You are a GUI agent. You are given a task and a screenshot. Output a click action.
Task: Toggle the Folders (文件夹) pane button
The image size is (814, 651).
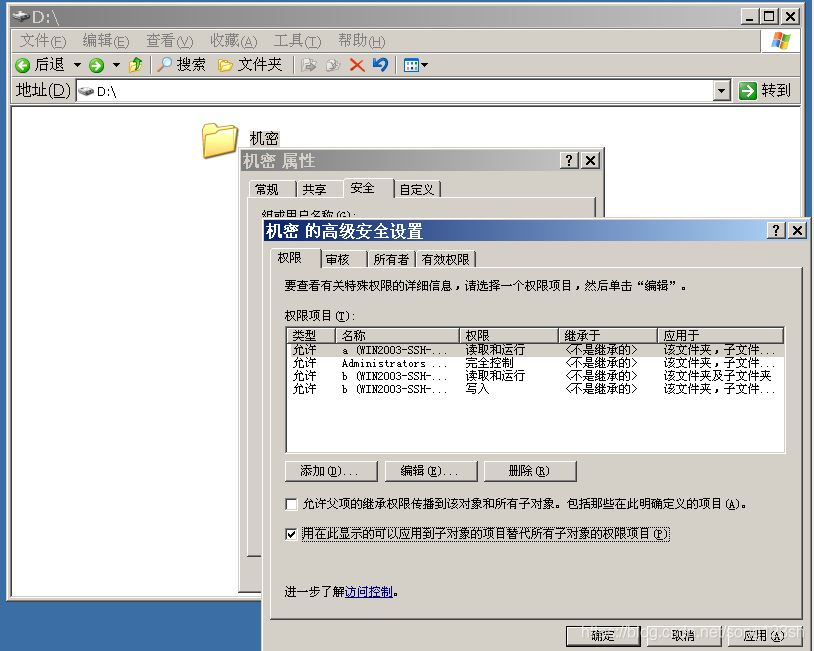(250, 65)
